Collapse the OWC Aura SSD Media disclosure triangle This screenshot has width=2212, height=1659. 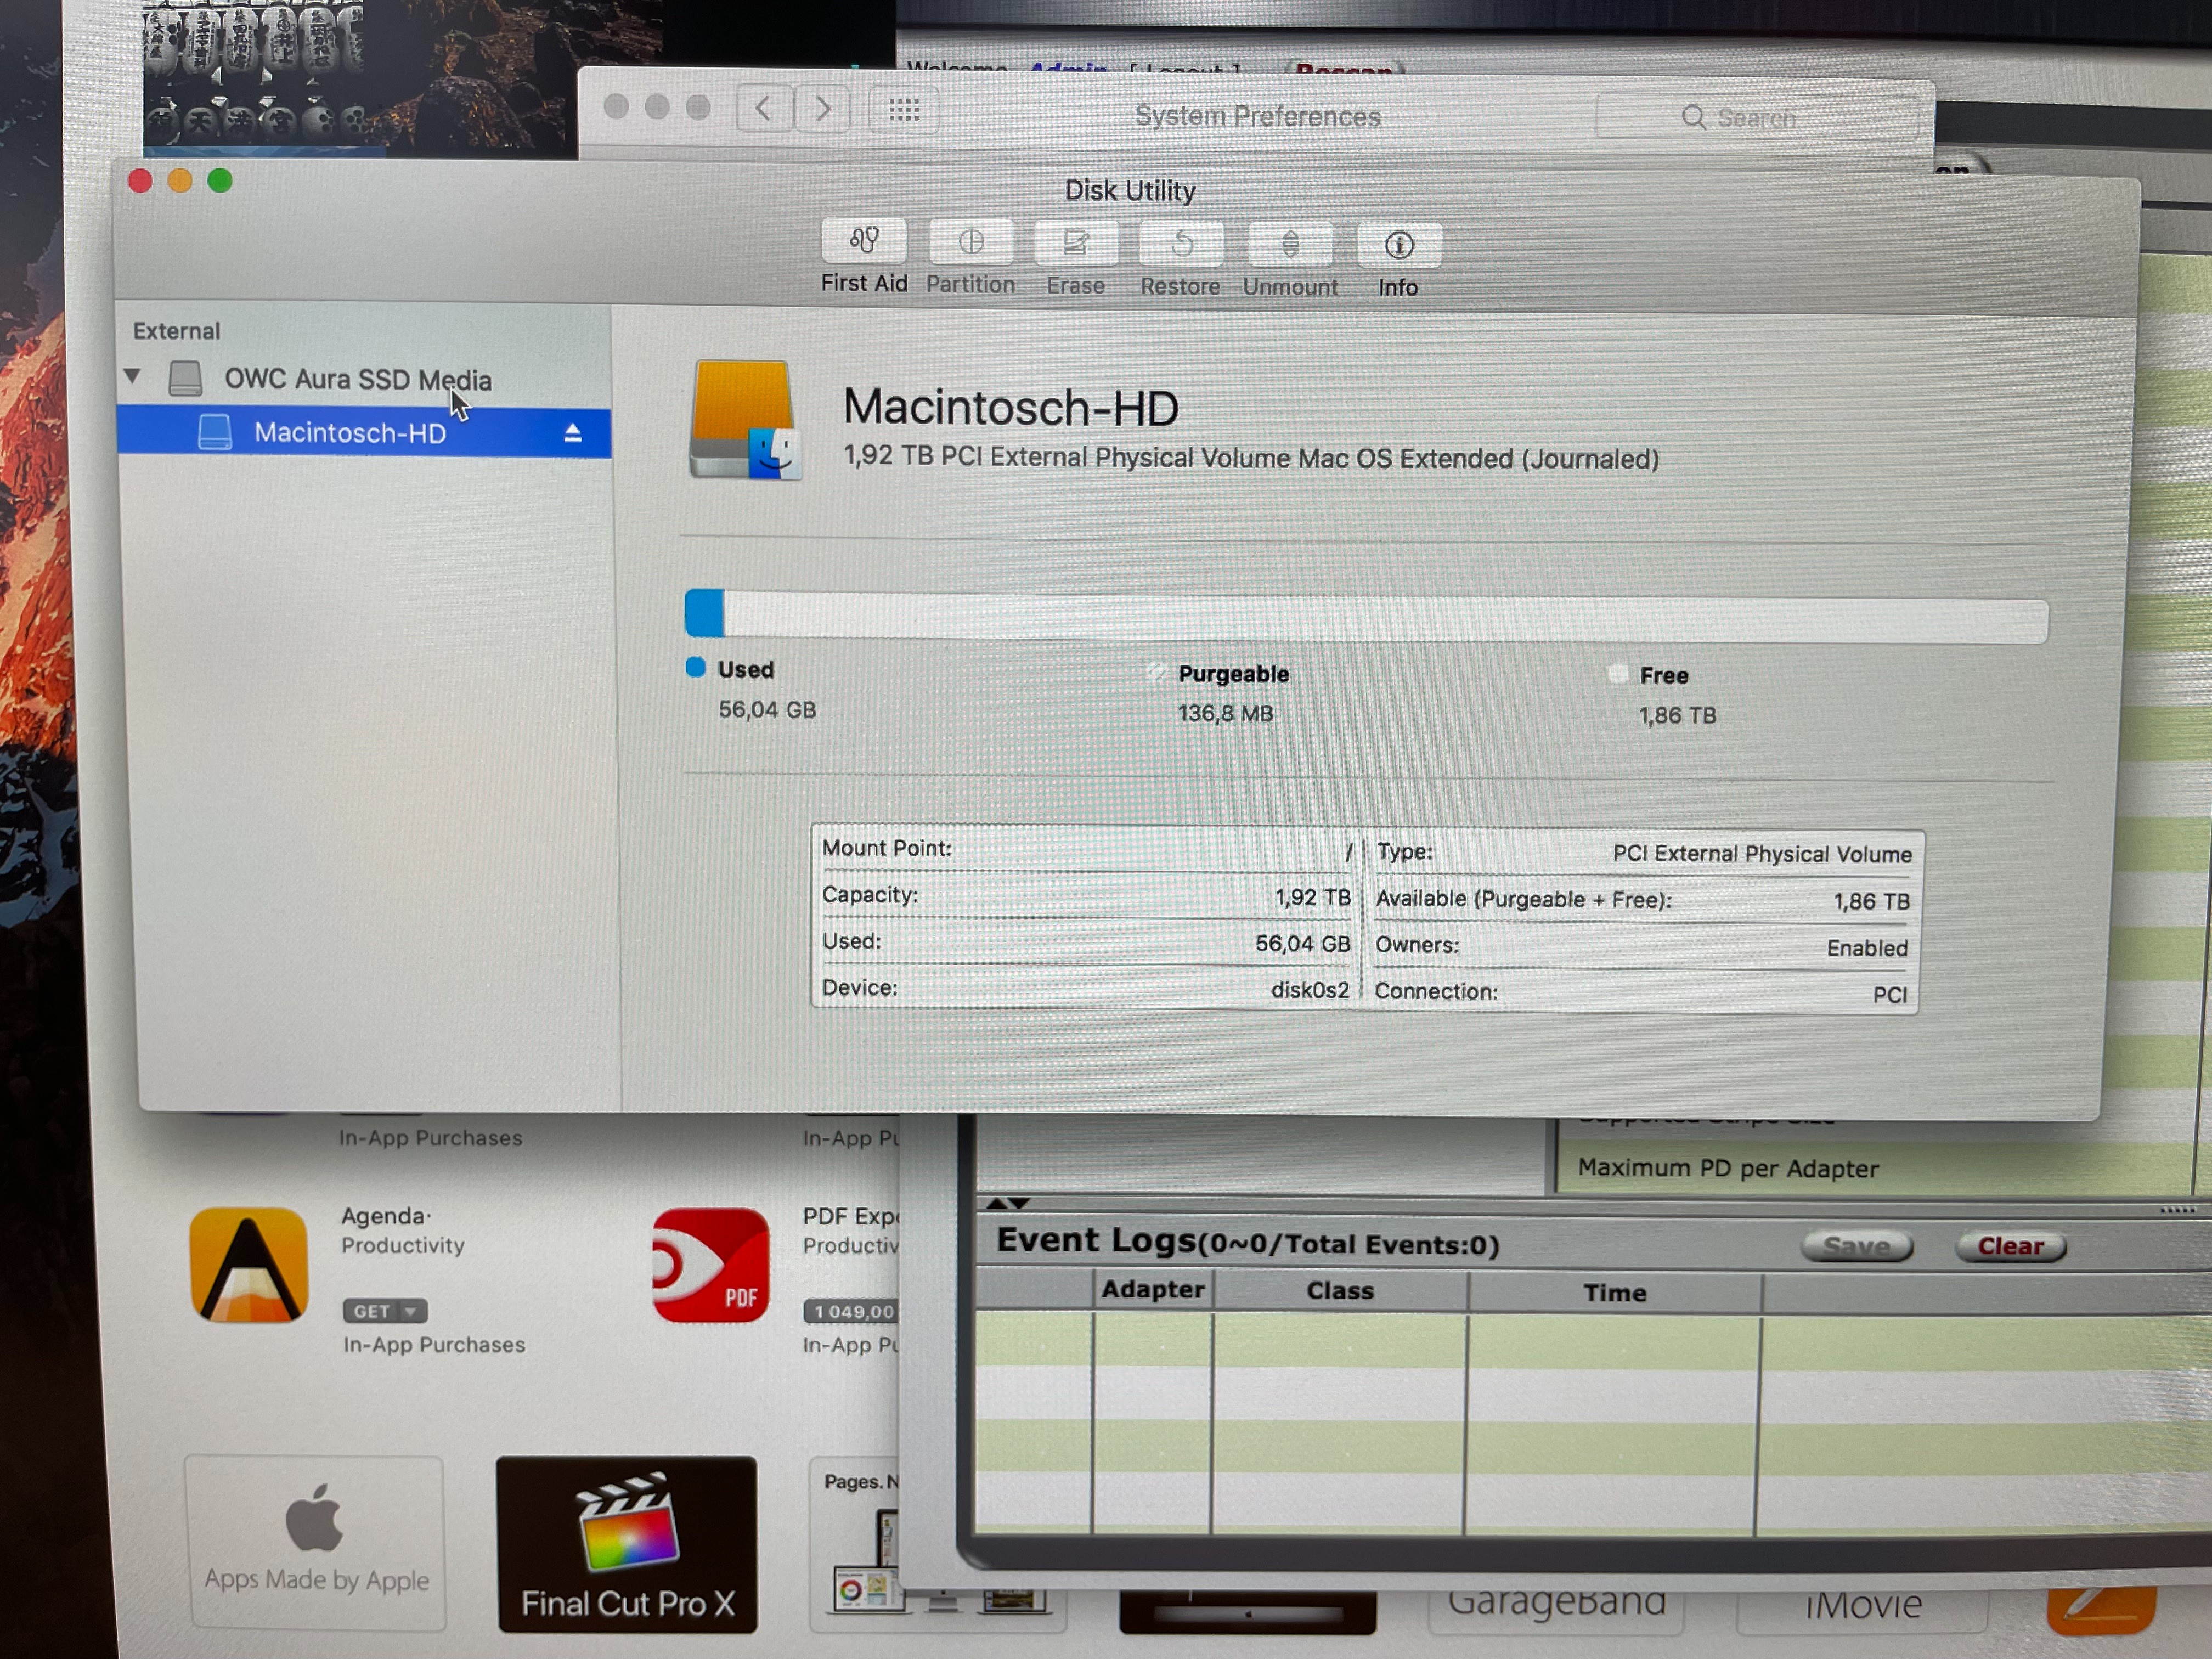[x=133, y=376]
